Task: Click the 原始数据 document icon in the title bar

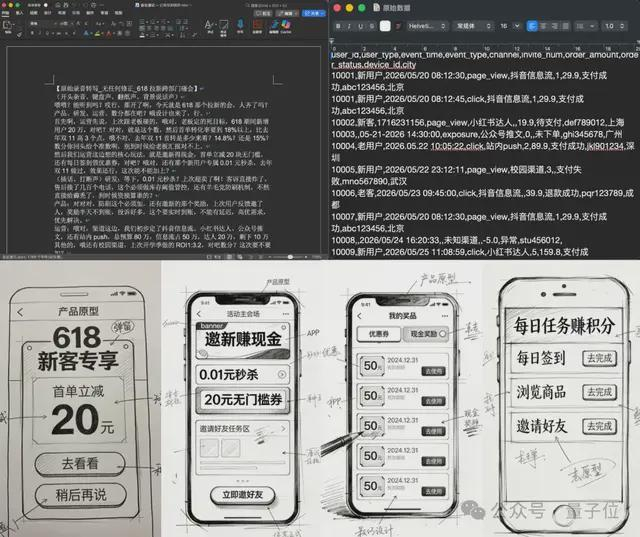Action: pyautogui.click(x=376, y=7)
